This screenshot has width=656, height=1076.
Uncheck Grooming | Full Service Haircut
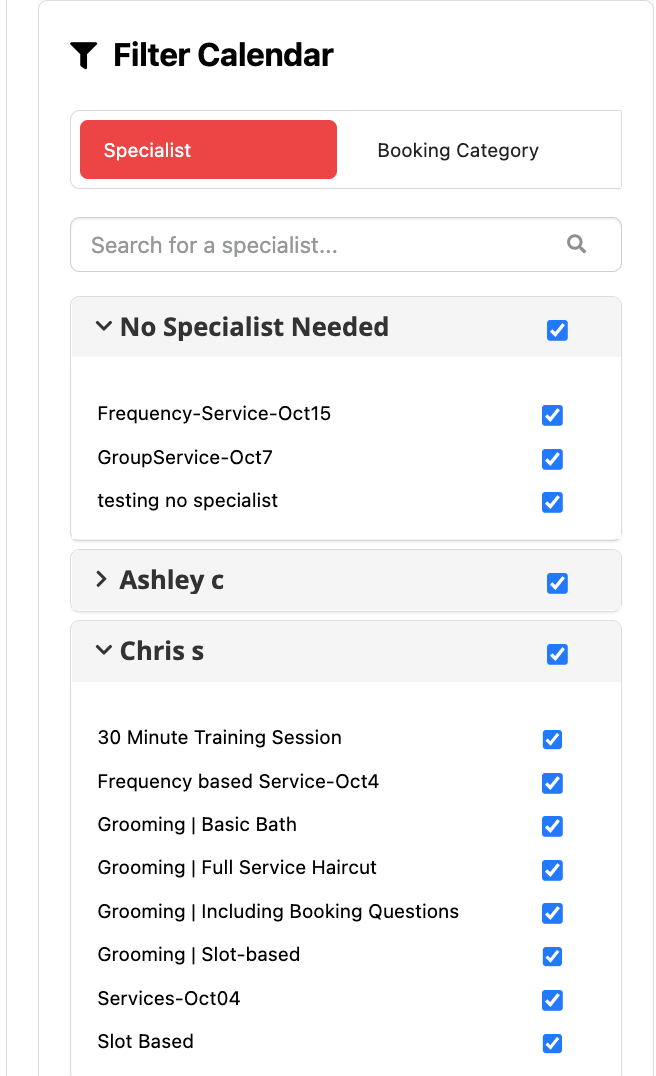point(552,870)
